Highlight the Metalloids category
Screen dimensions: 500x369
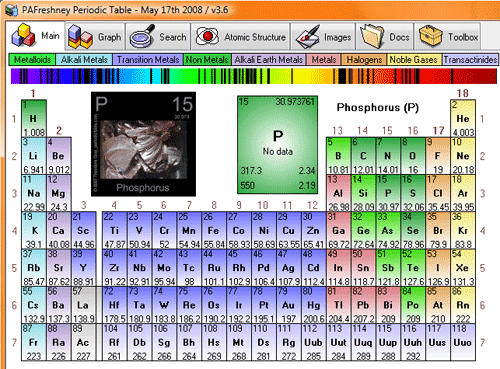pyautogui.click(x=32, y=60)
